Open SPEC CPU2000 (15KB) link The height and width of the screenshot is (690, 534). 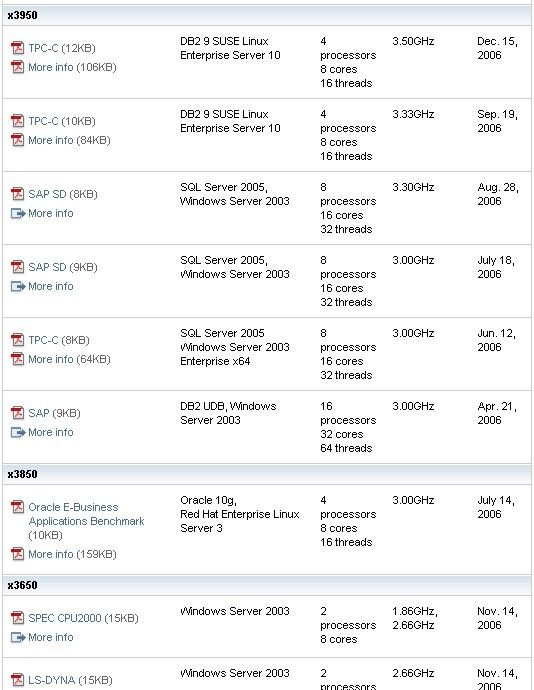tap(83, 618)
